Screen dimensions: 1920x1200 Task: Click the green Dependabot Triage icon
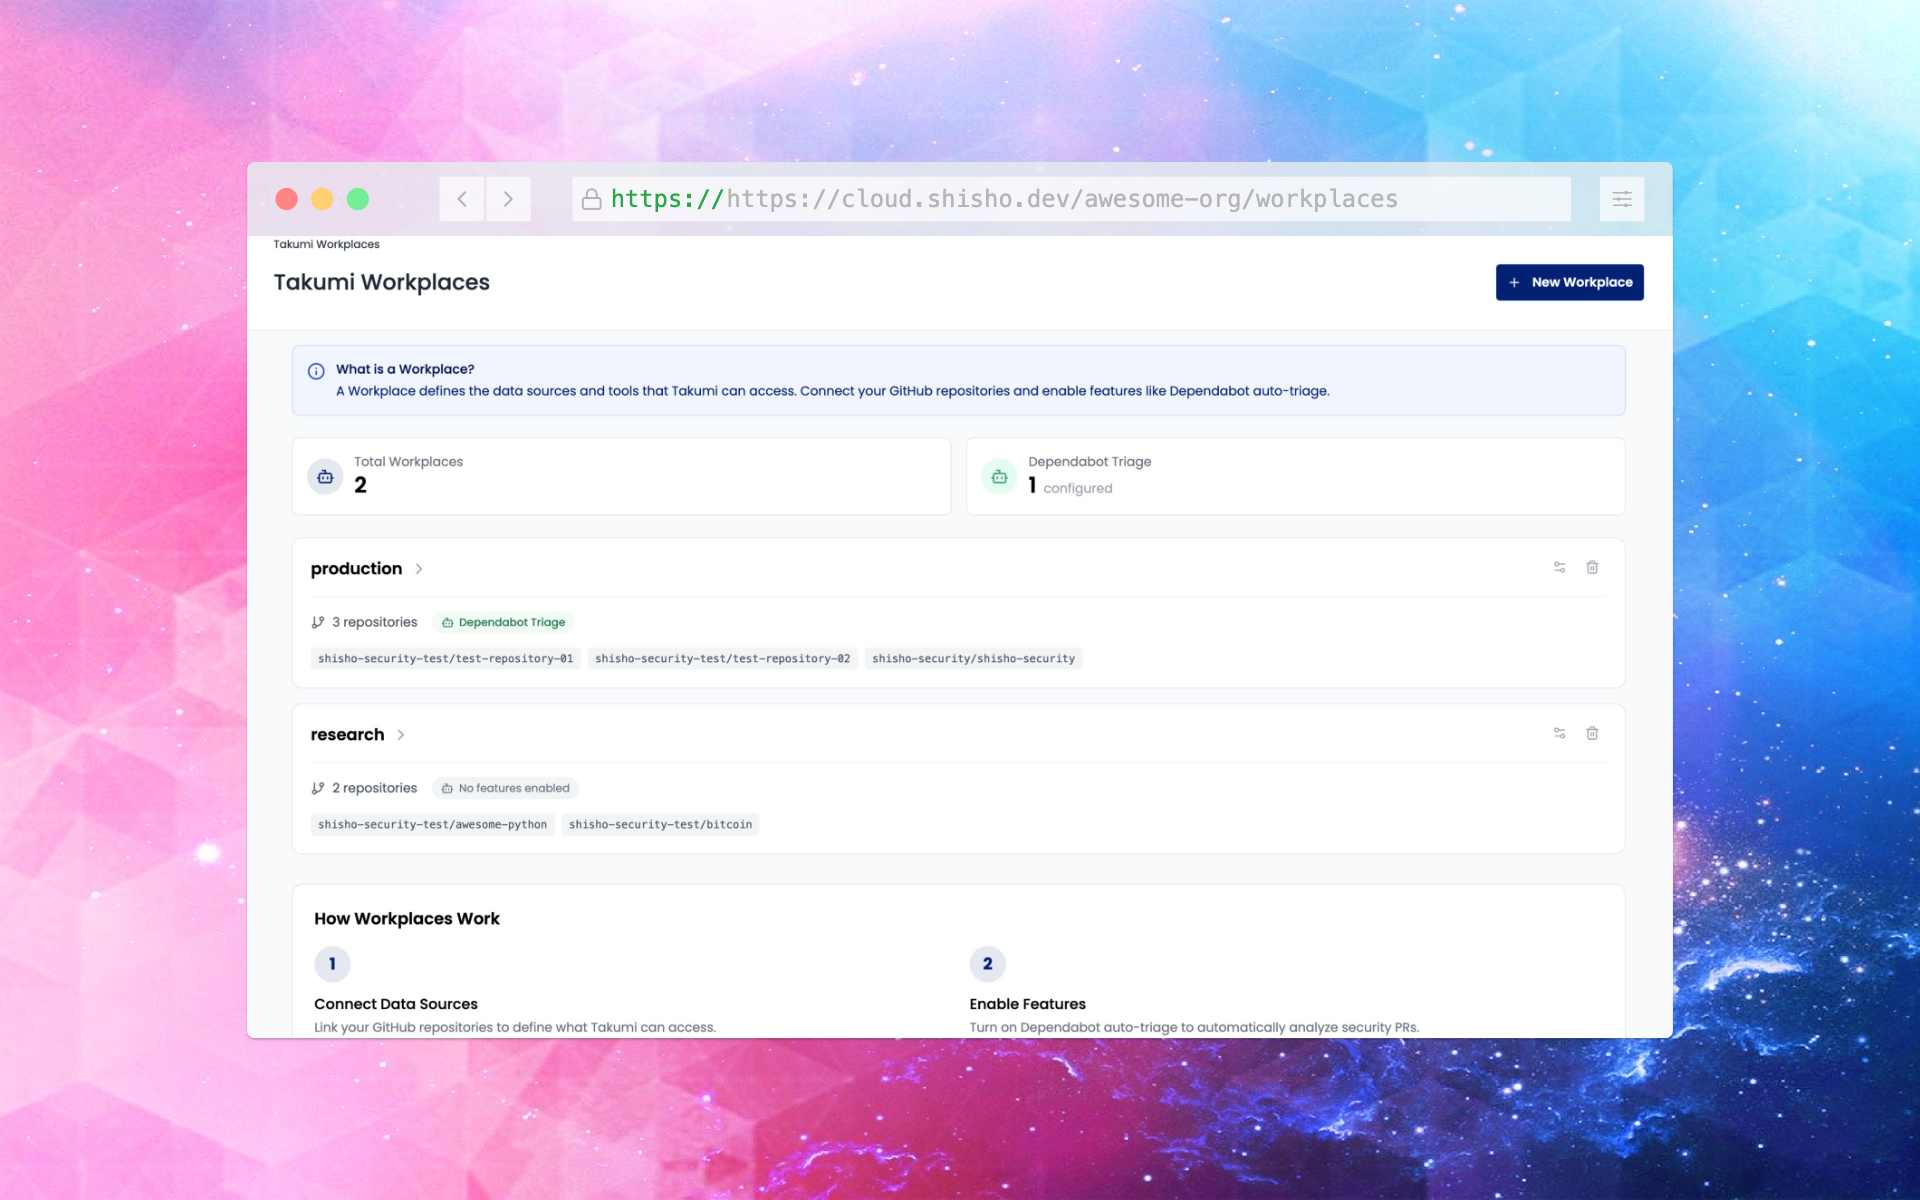point(999,477)
